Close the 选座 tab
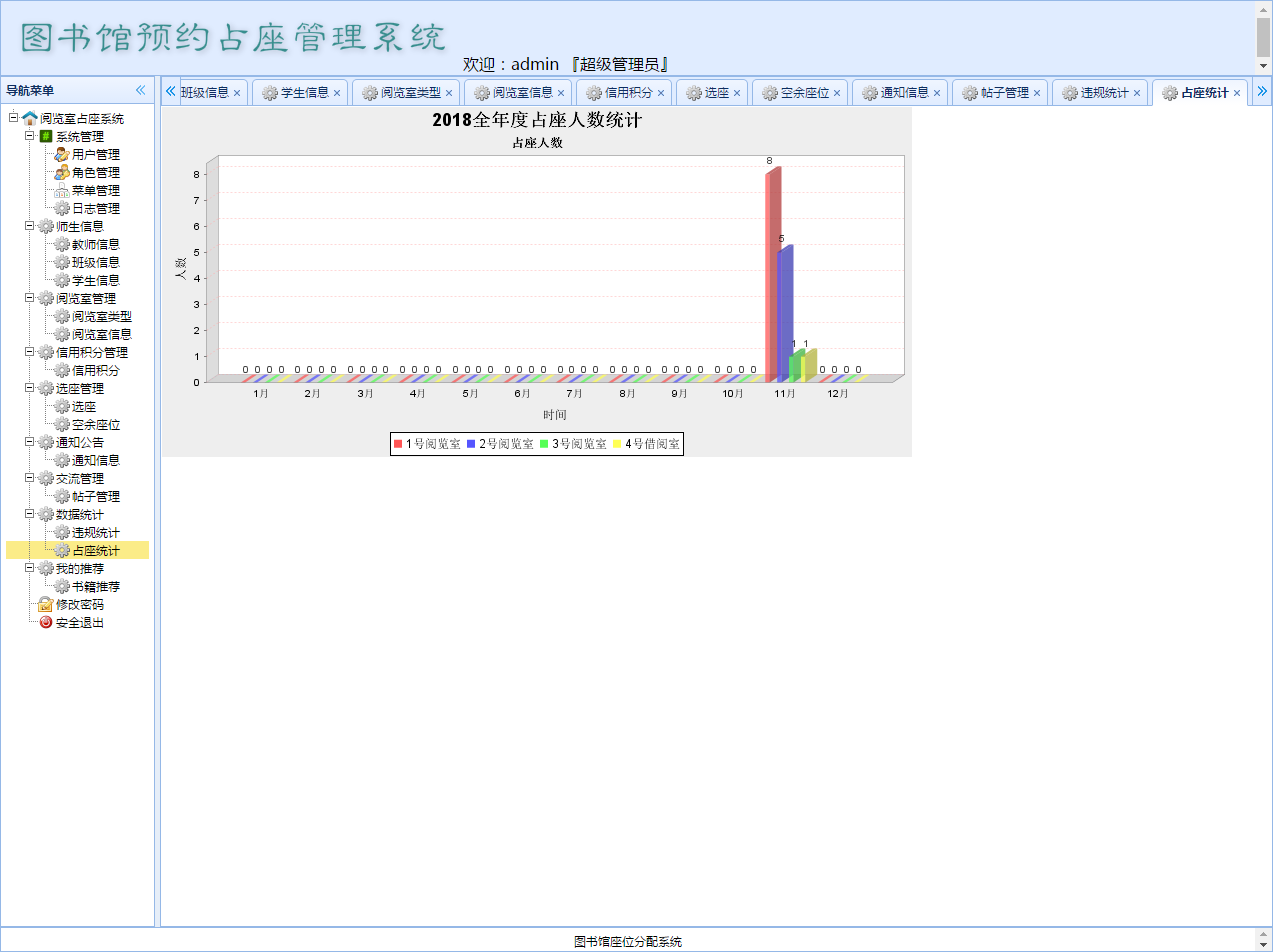Image resolution: width=1273 pixels, height=952 pixels. 737,93
